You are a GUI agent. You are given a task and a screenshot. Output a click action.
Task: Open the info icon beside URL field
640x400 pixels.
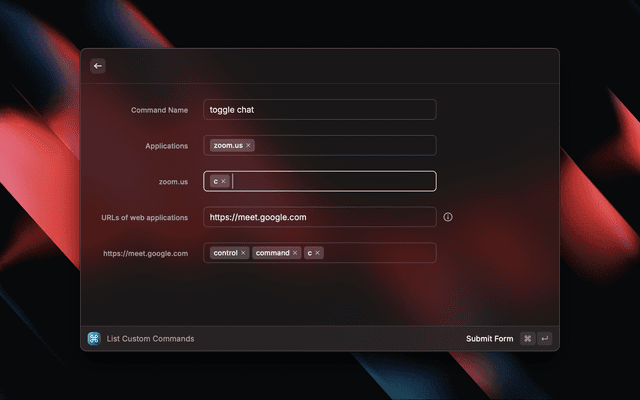coord(448,217)
